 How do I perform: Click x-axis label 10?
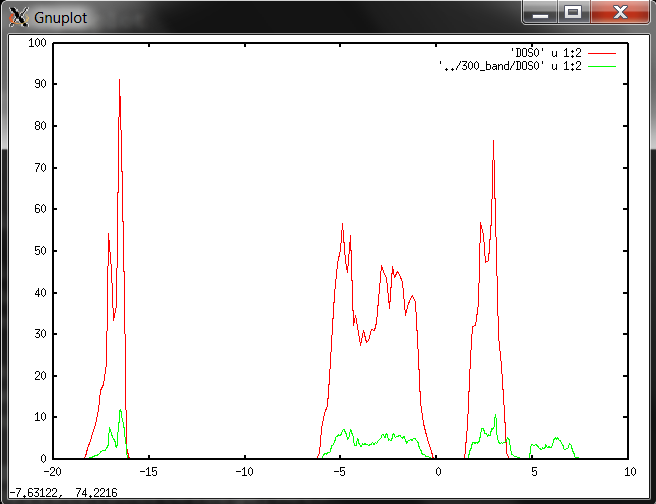[x=630, y=472]
